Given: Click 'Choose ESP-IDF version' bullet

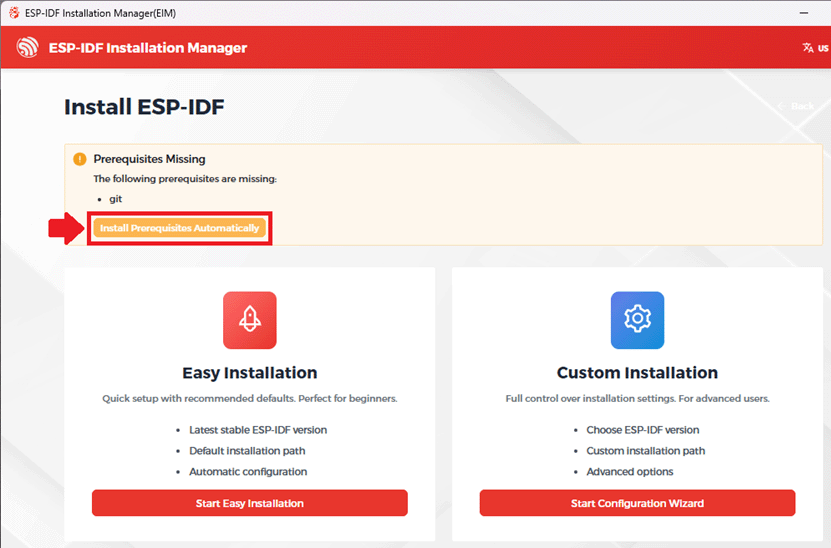Looking at the screenshot, I should click(x=643, y=430).
